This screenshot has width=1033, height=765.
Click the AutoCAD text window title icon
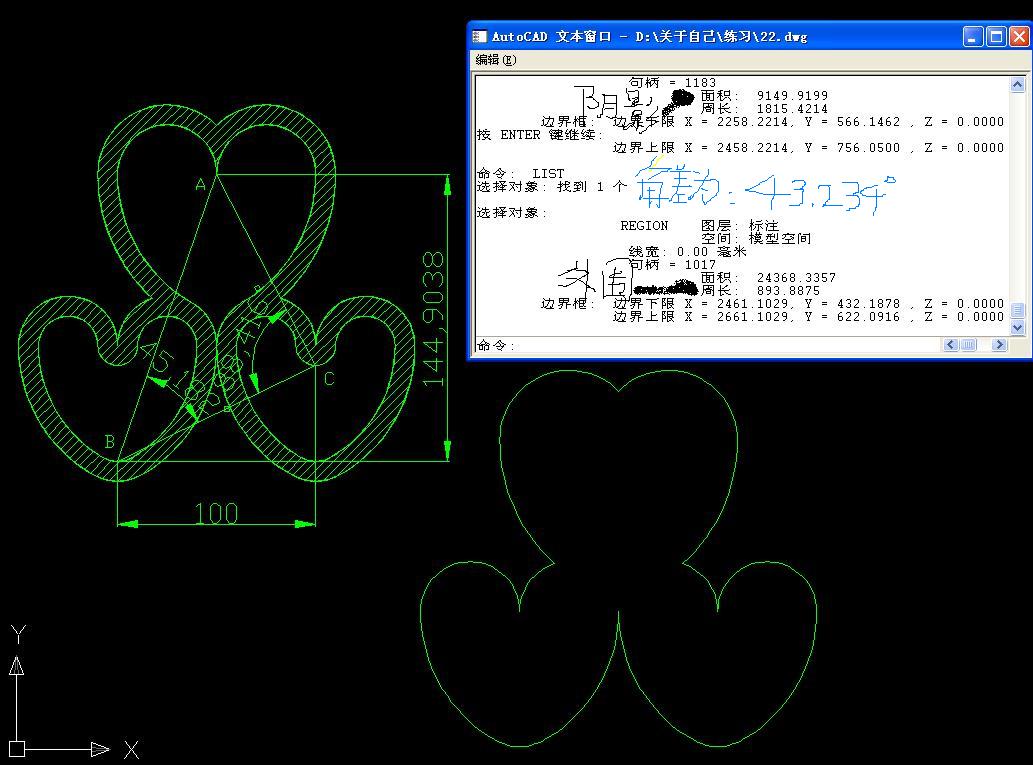[480, 36]
